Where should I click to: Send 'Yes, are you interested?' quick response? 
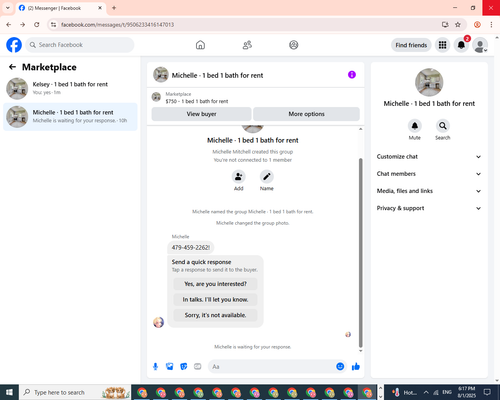coord(215,284)
